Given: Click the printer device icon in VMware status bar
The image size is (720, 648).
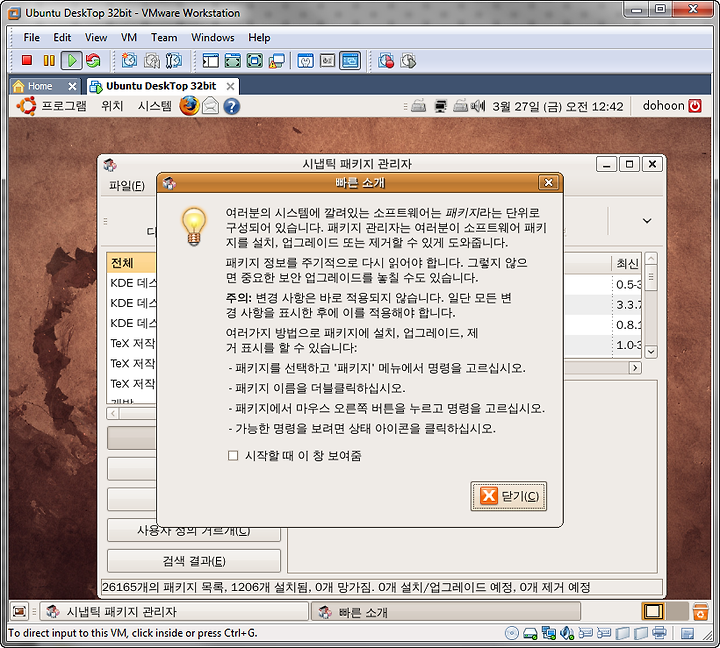Looking at the screenshot, I should 659,633.
